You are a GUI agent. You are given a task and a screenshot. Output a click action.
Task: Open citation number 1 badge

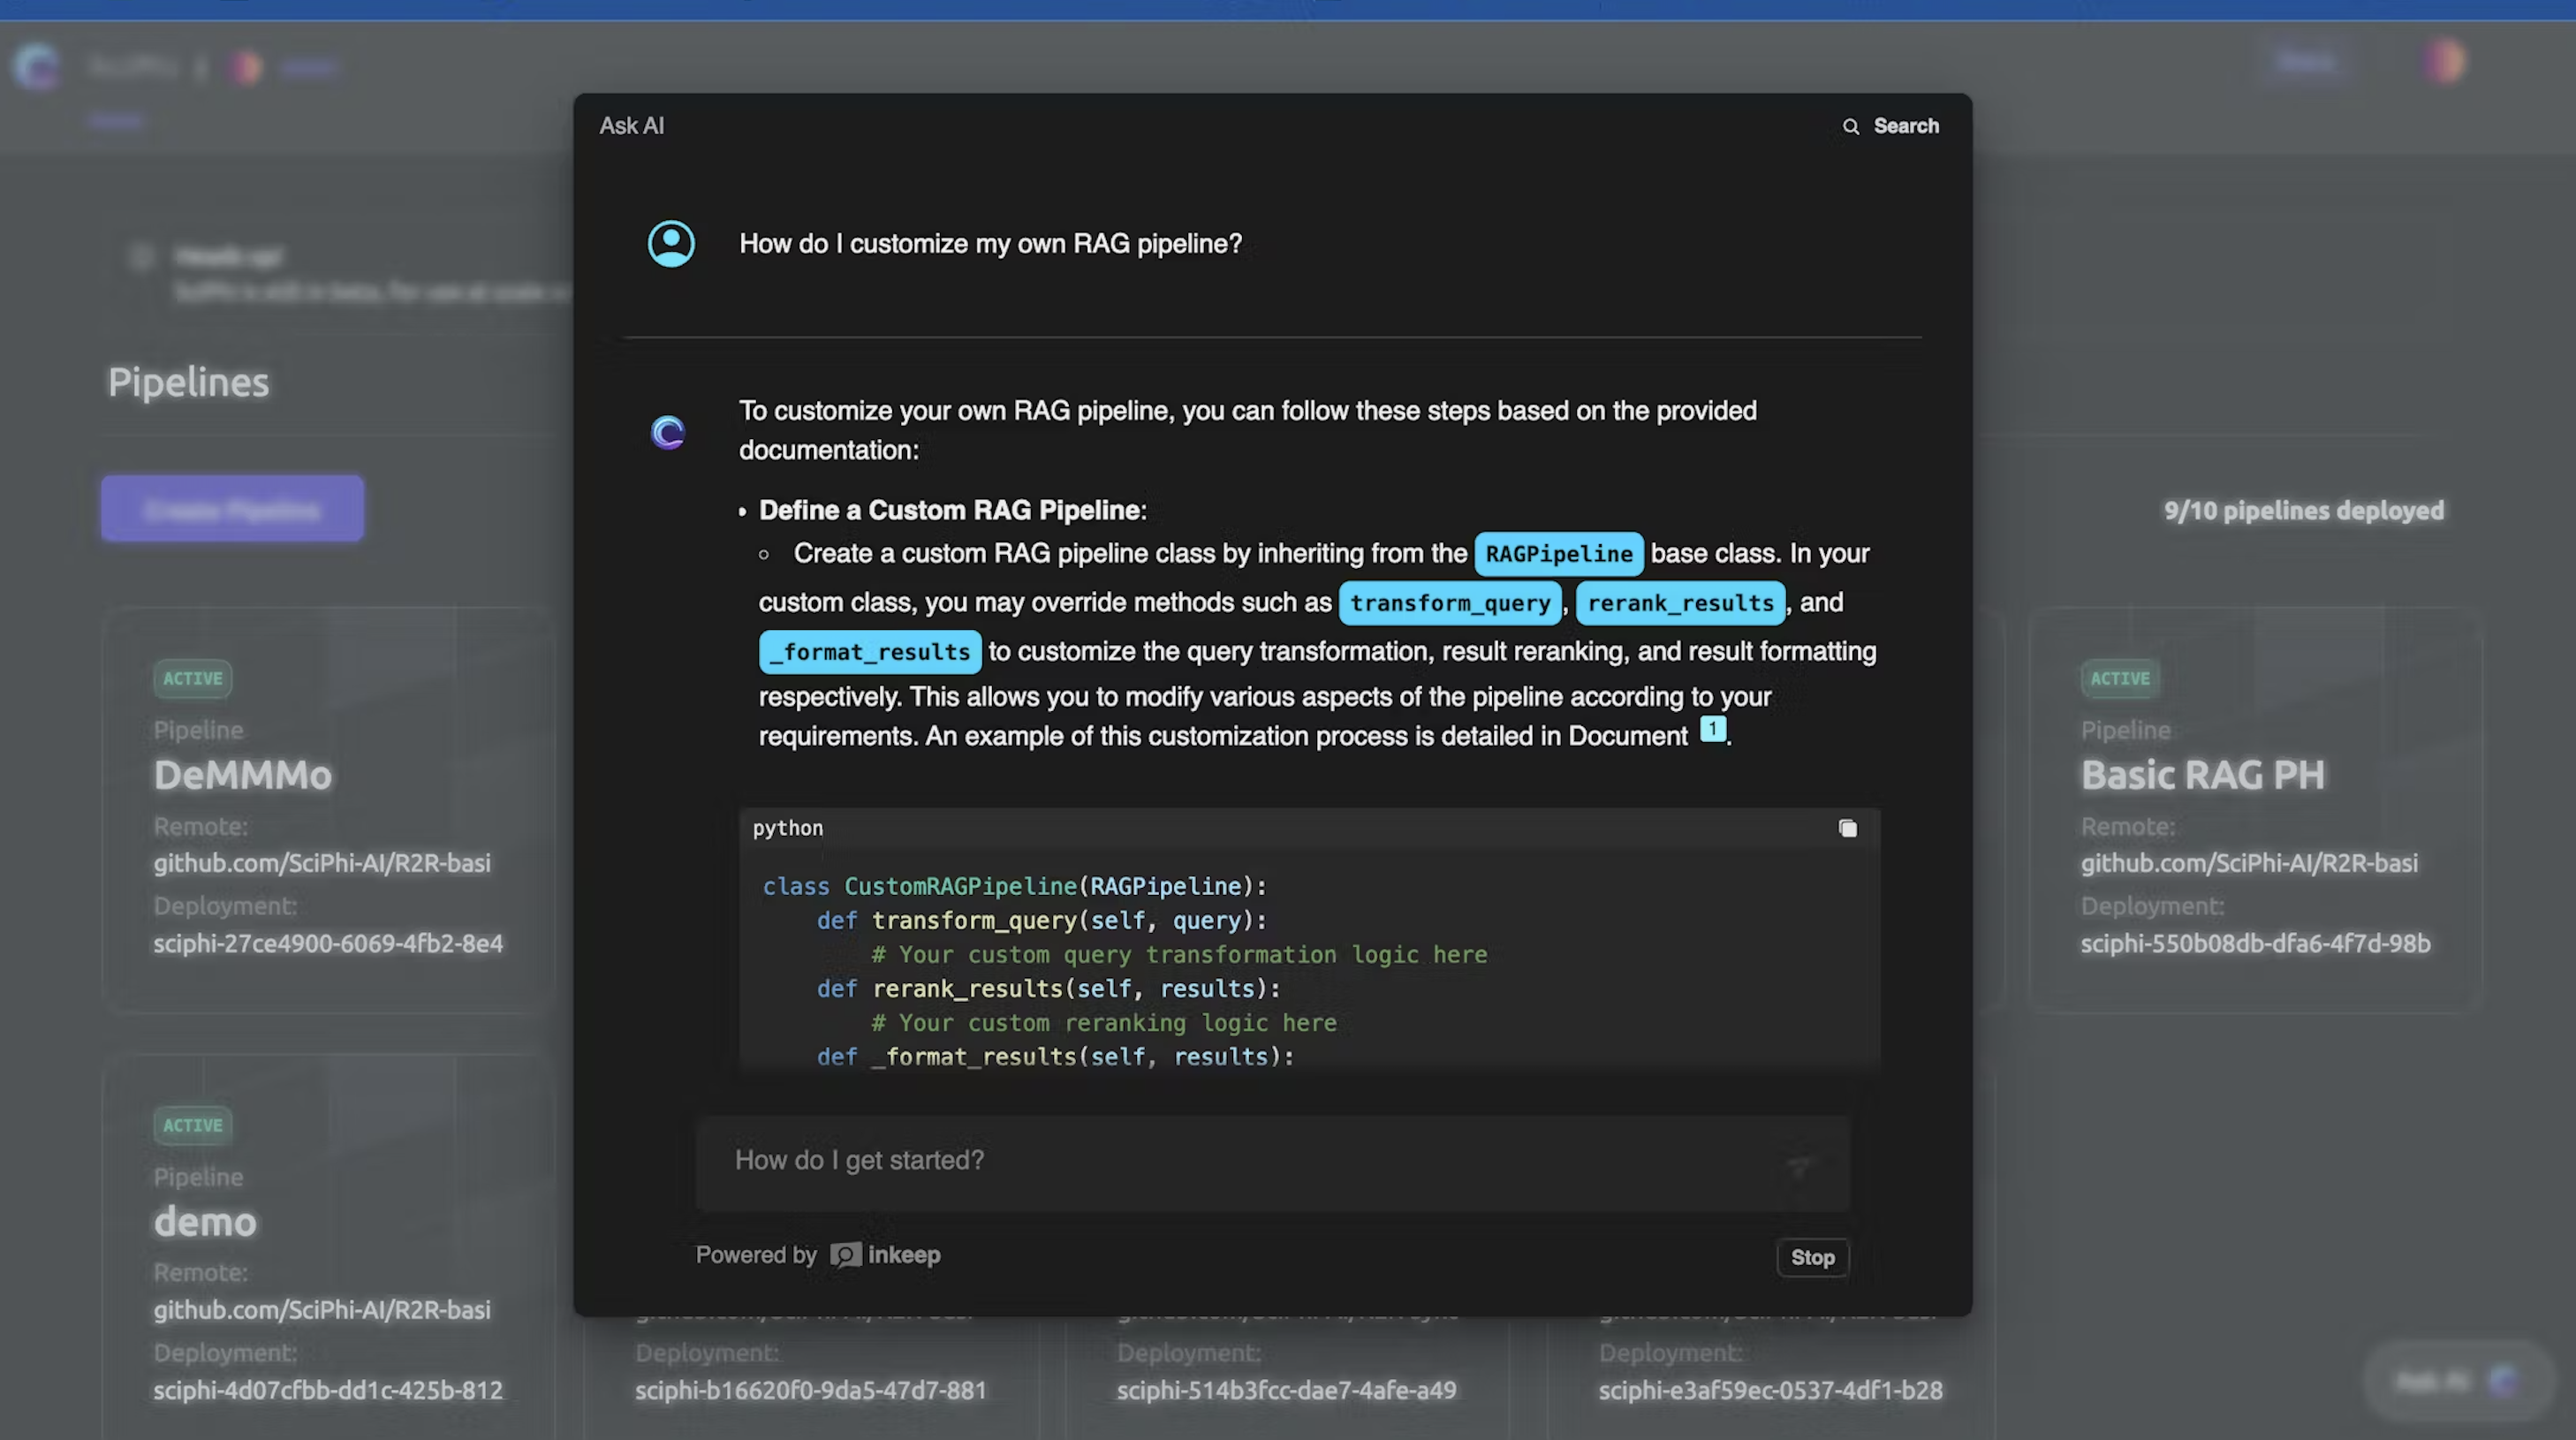1712,729
